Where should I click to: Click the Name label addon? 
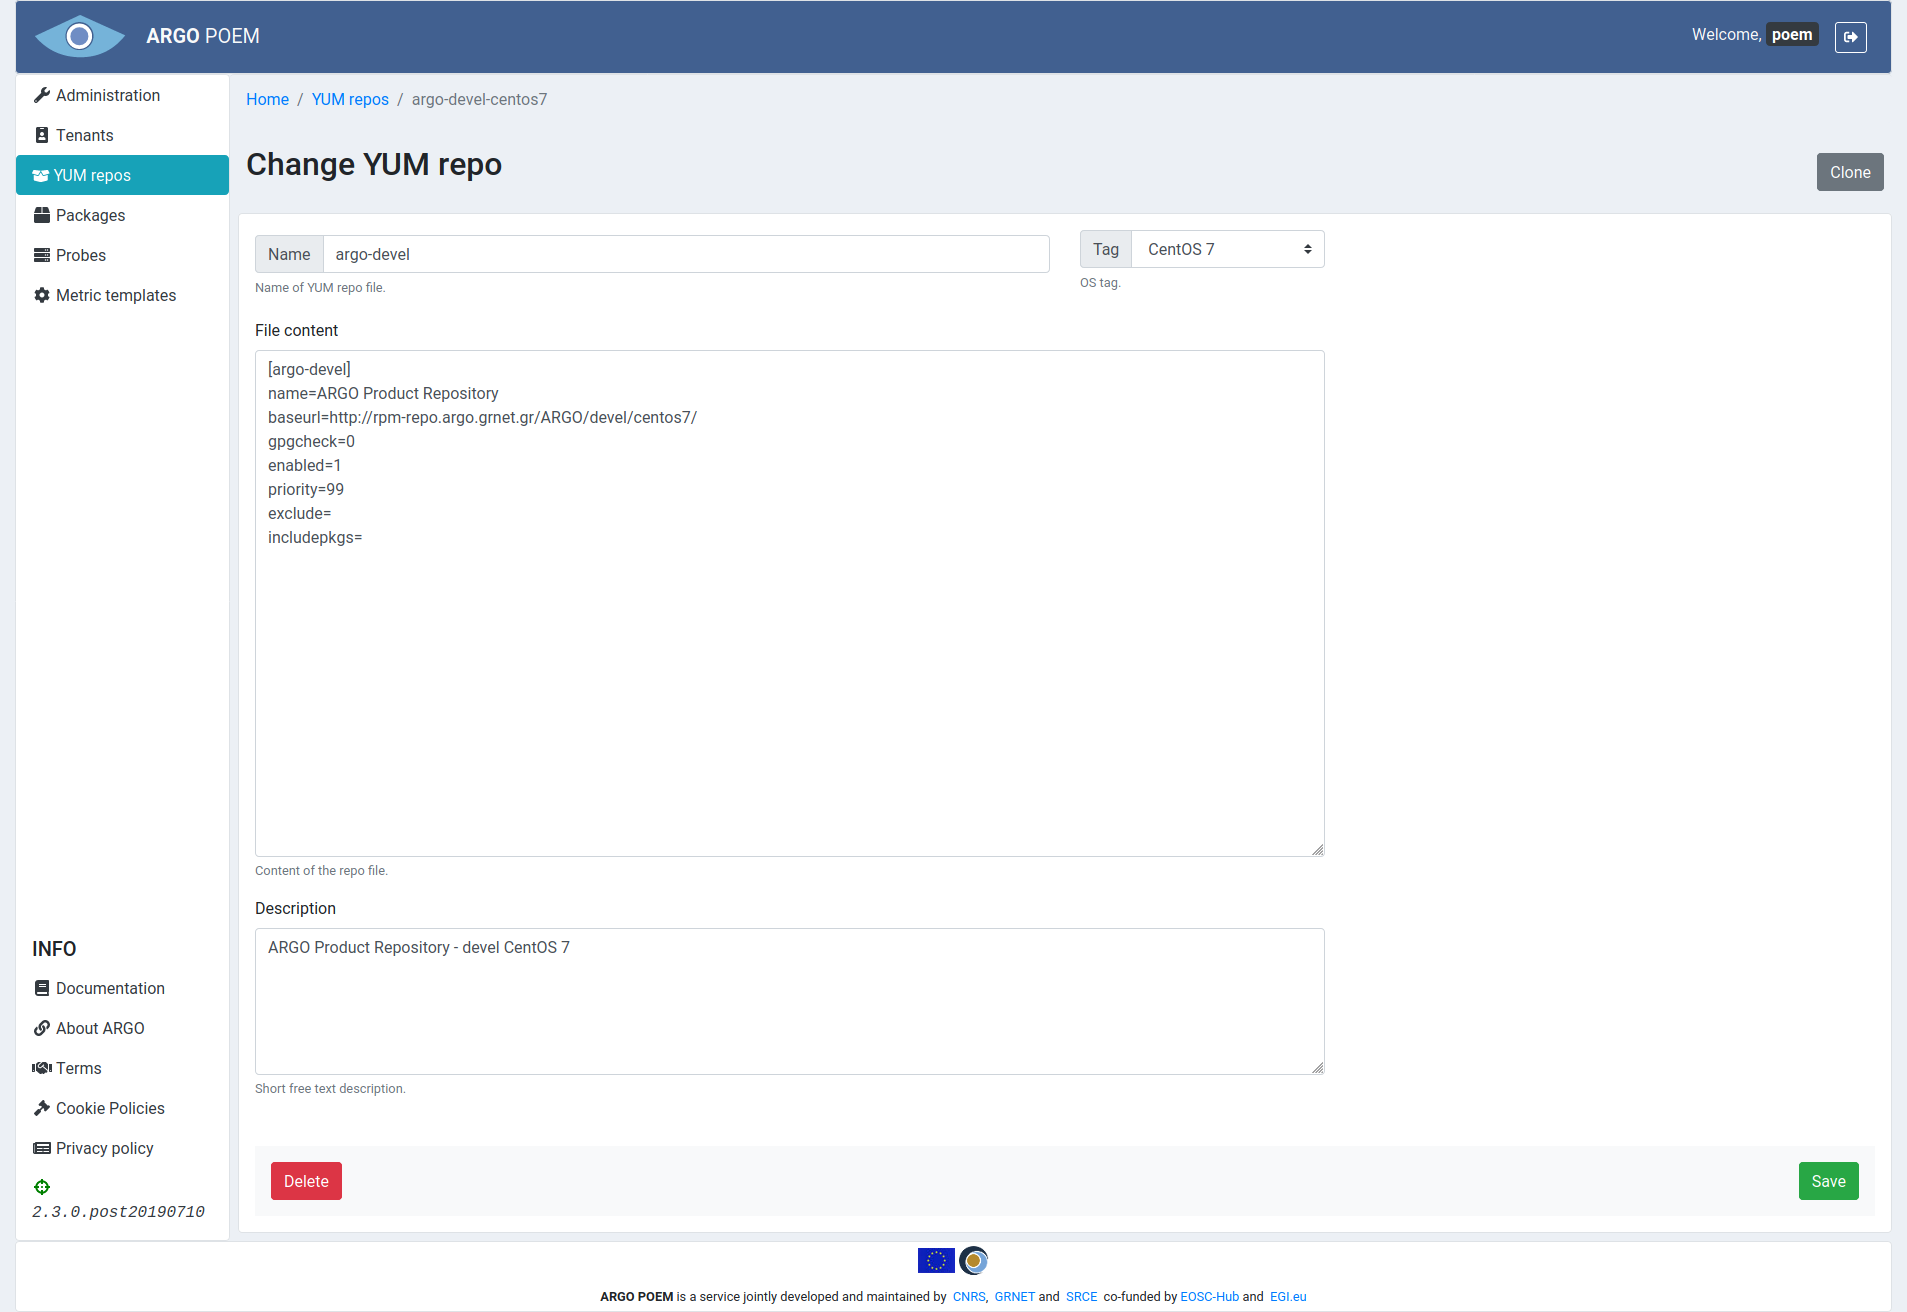(289, 254)
